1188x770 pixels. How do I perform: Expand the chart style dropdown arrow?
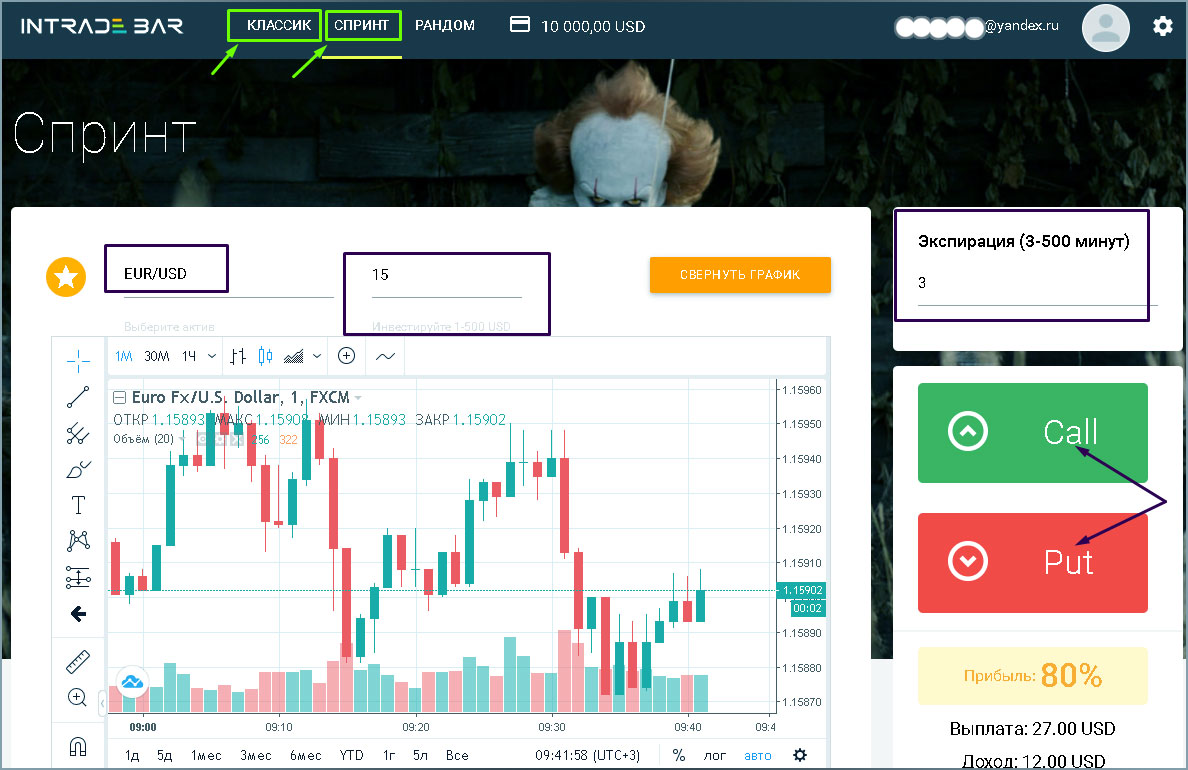317,356
